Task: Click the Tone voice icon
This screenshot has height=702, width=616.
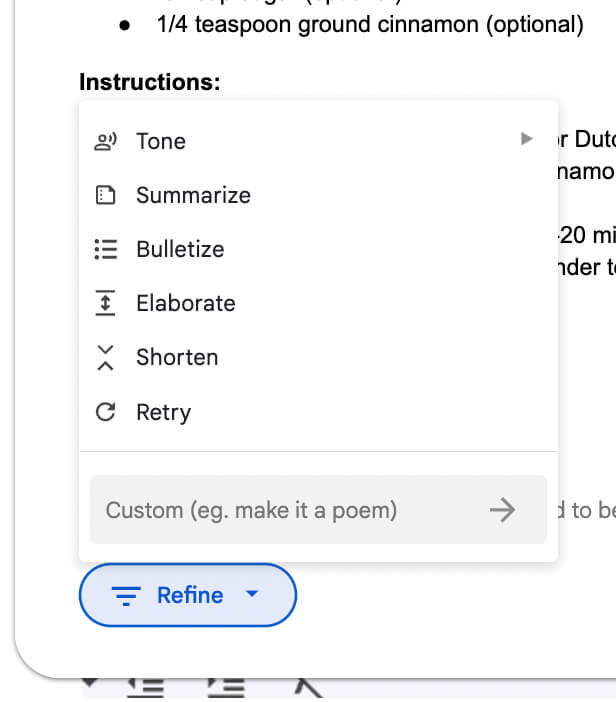Action: click(105, 141)
